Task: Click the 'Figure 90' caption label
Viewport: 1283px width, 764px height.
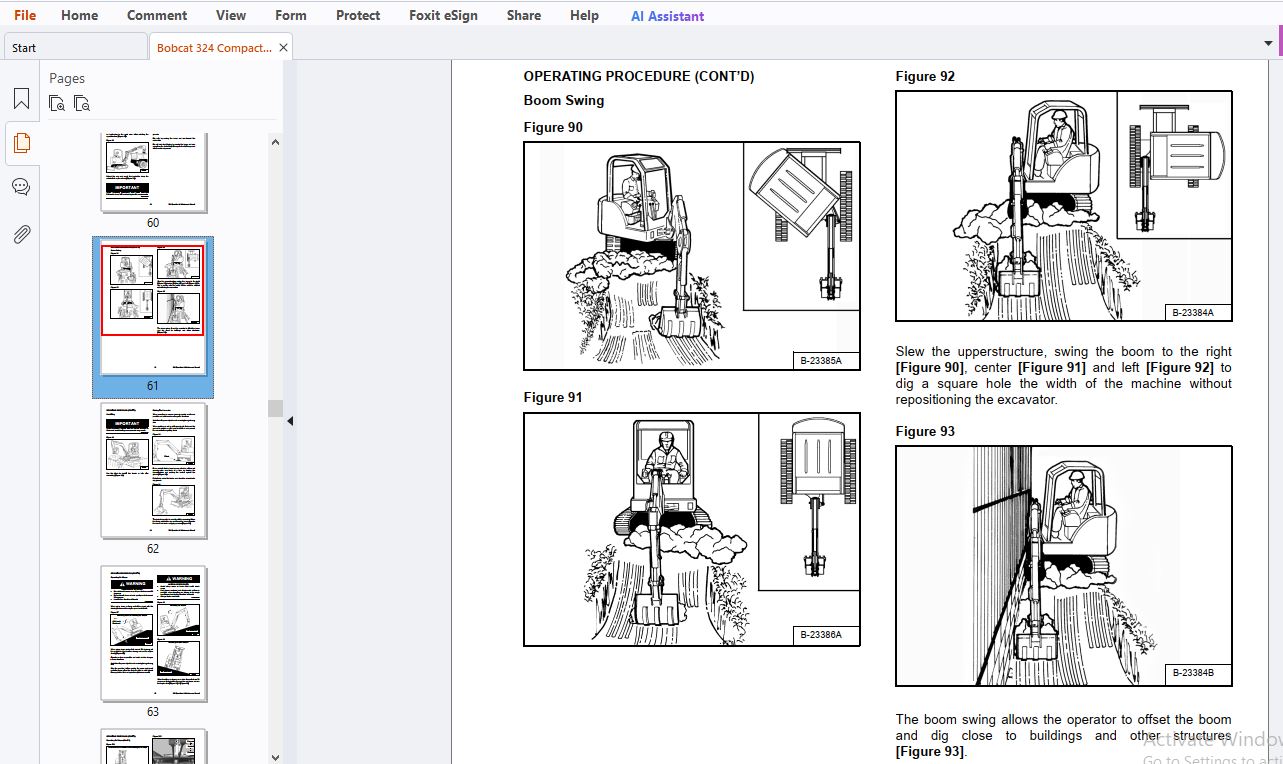Action: (553, 127)
